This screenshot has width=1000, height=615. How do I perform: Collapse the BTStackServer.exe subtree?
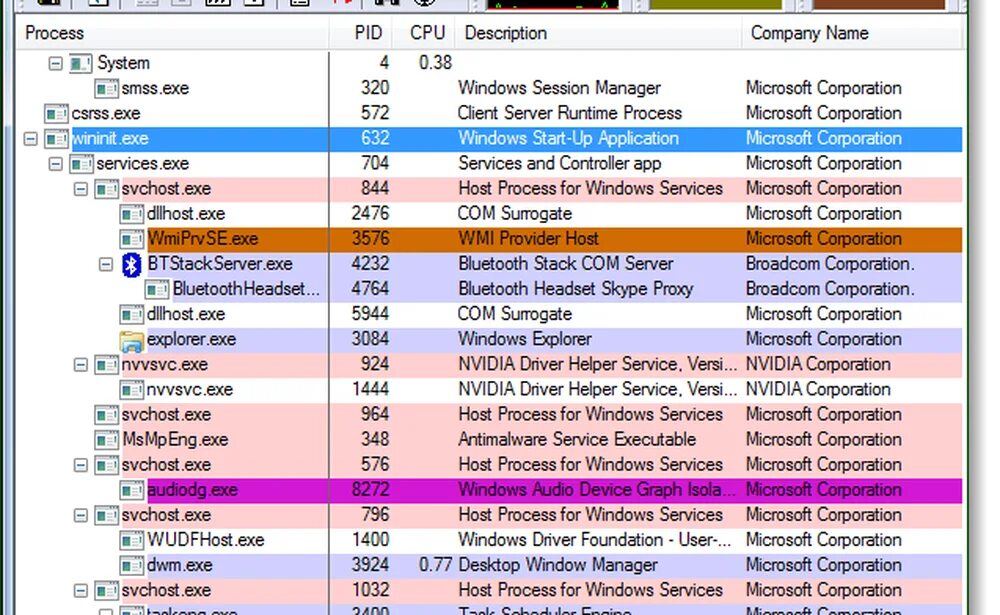pyautogui.click(x=106, y=264)
